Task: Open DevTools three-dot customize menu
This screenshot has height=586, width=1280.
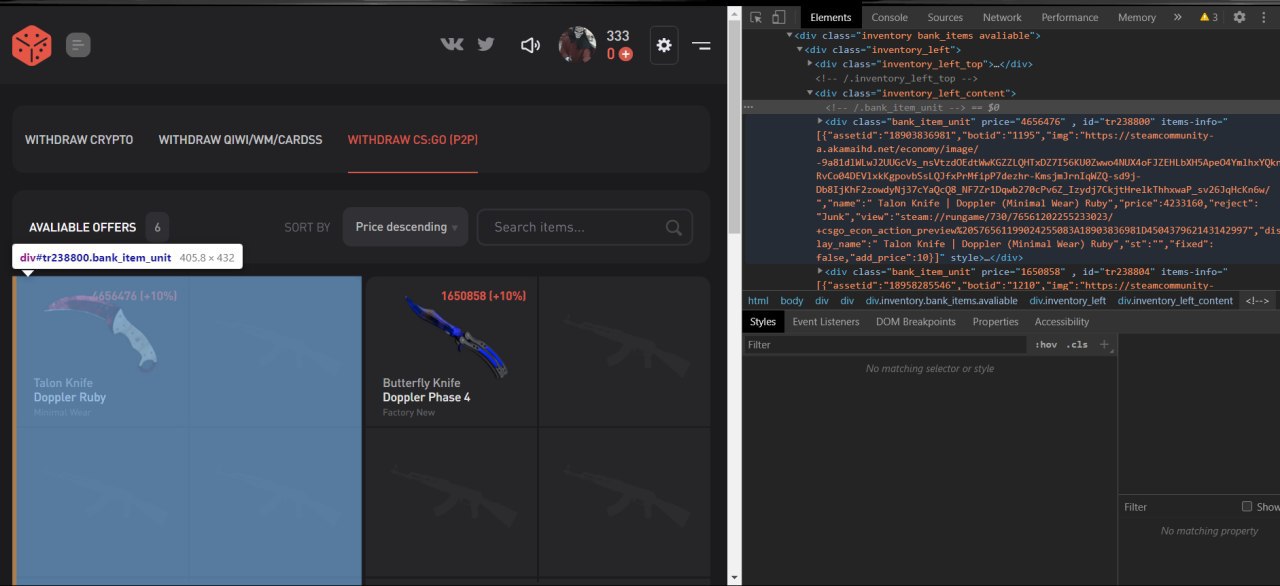Action: (1265, 17)
